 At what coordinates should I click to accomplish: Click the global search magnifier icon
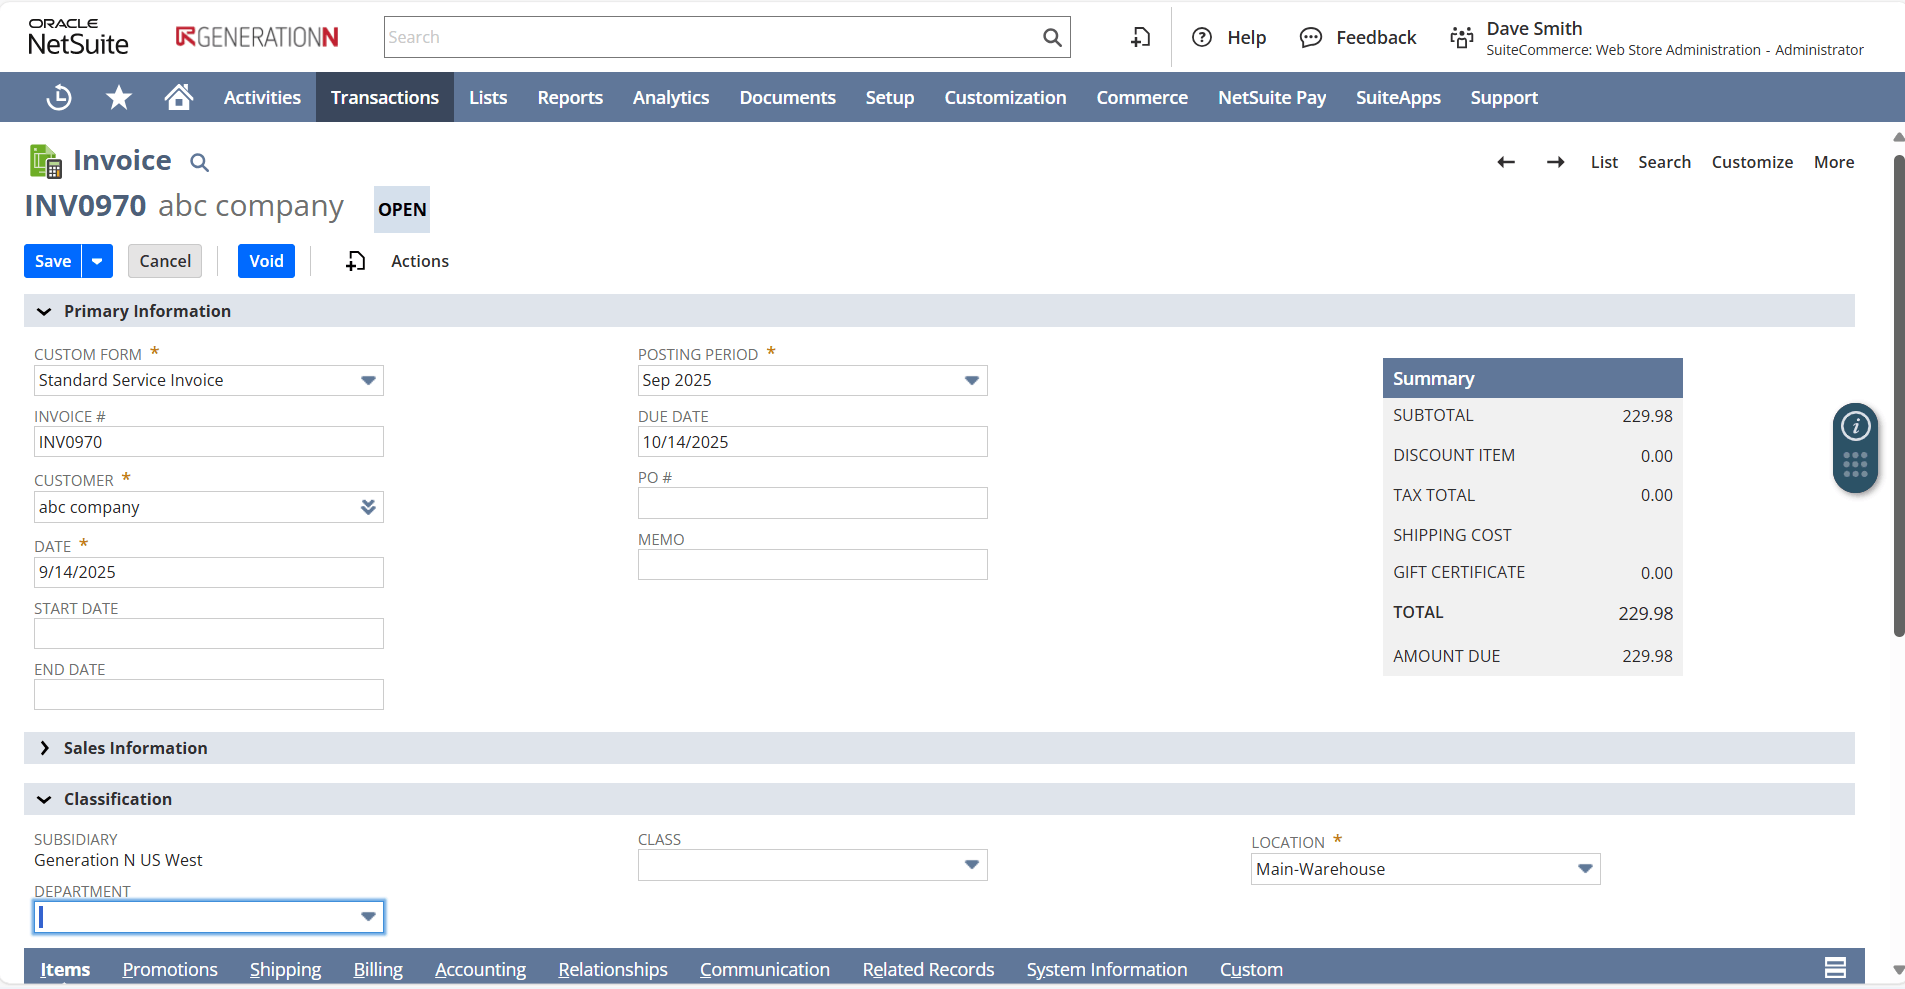coord(1051,37)
